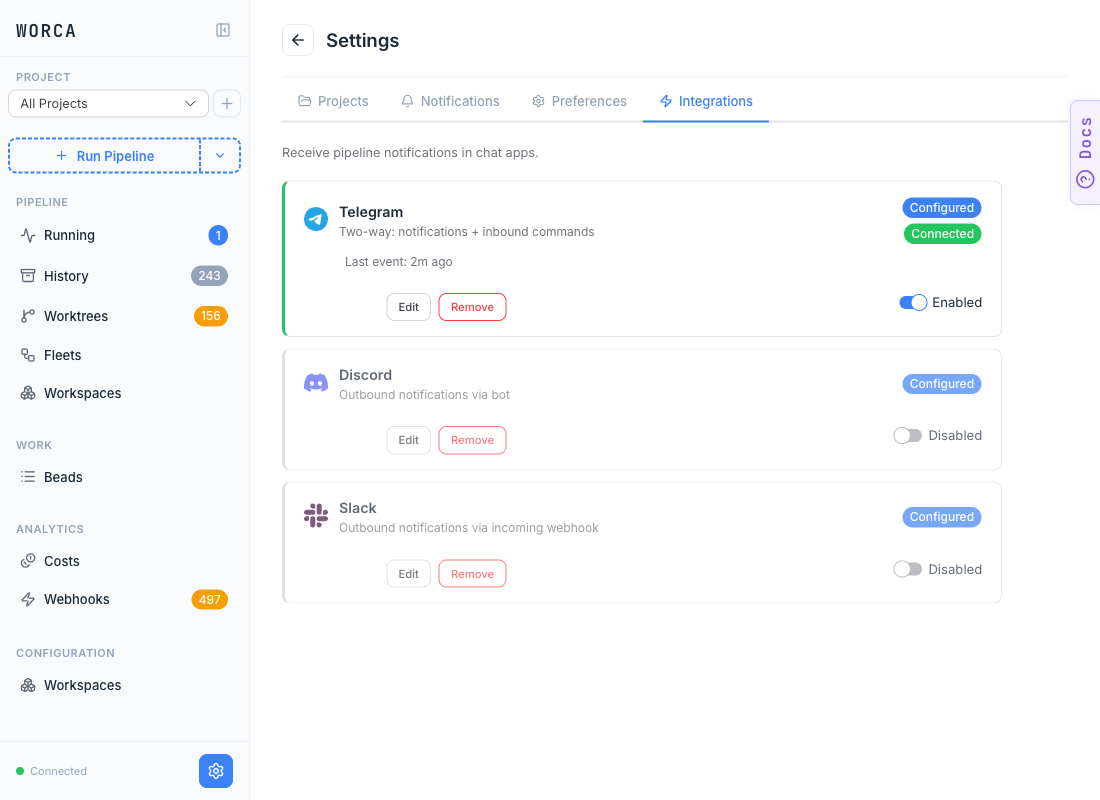Open the All Projects dropdown
The width and height of the screenshot is (1100, 800).
pyautogui.click(x=108, y=104)
